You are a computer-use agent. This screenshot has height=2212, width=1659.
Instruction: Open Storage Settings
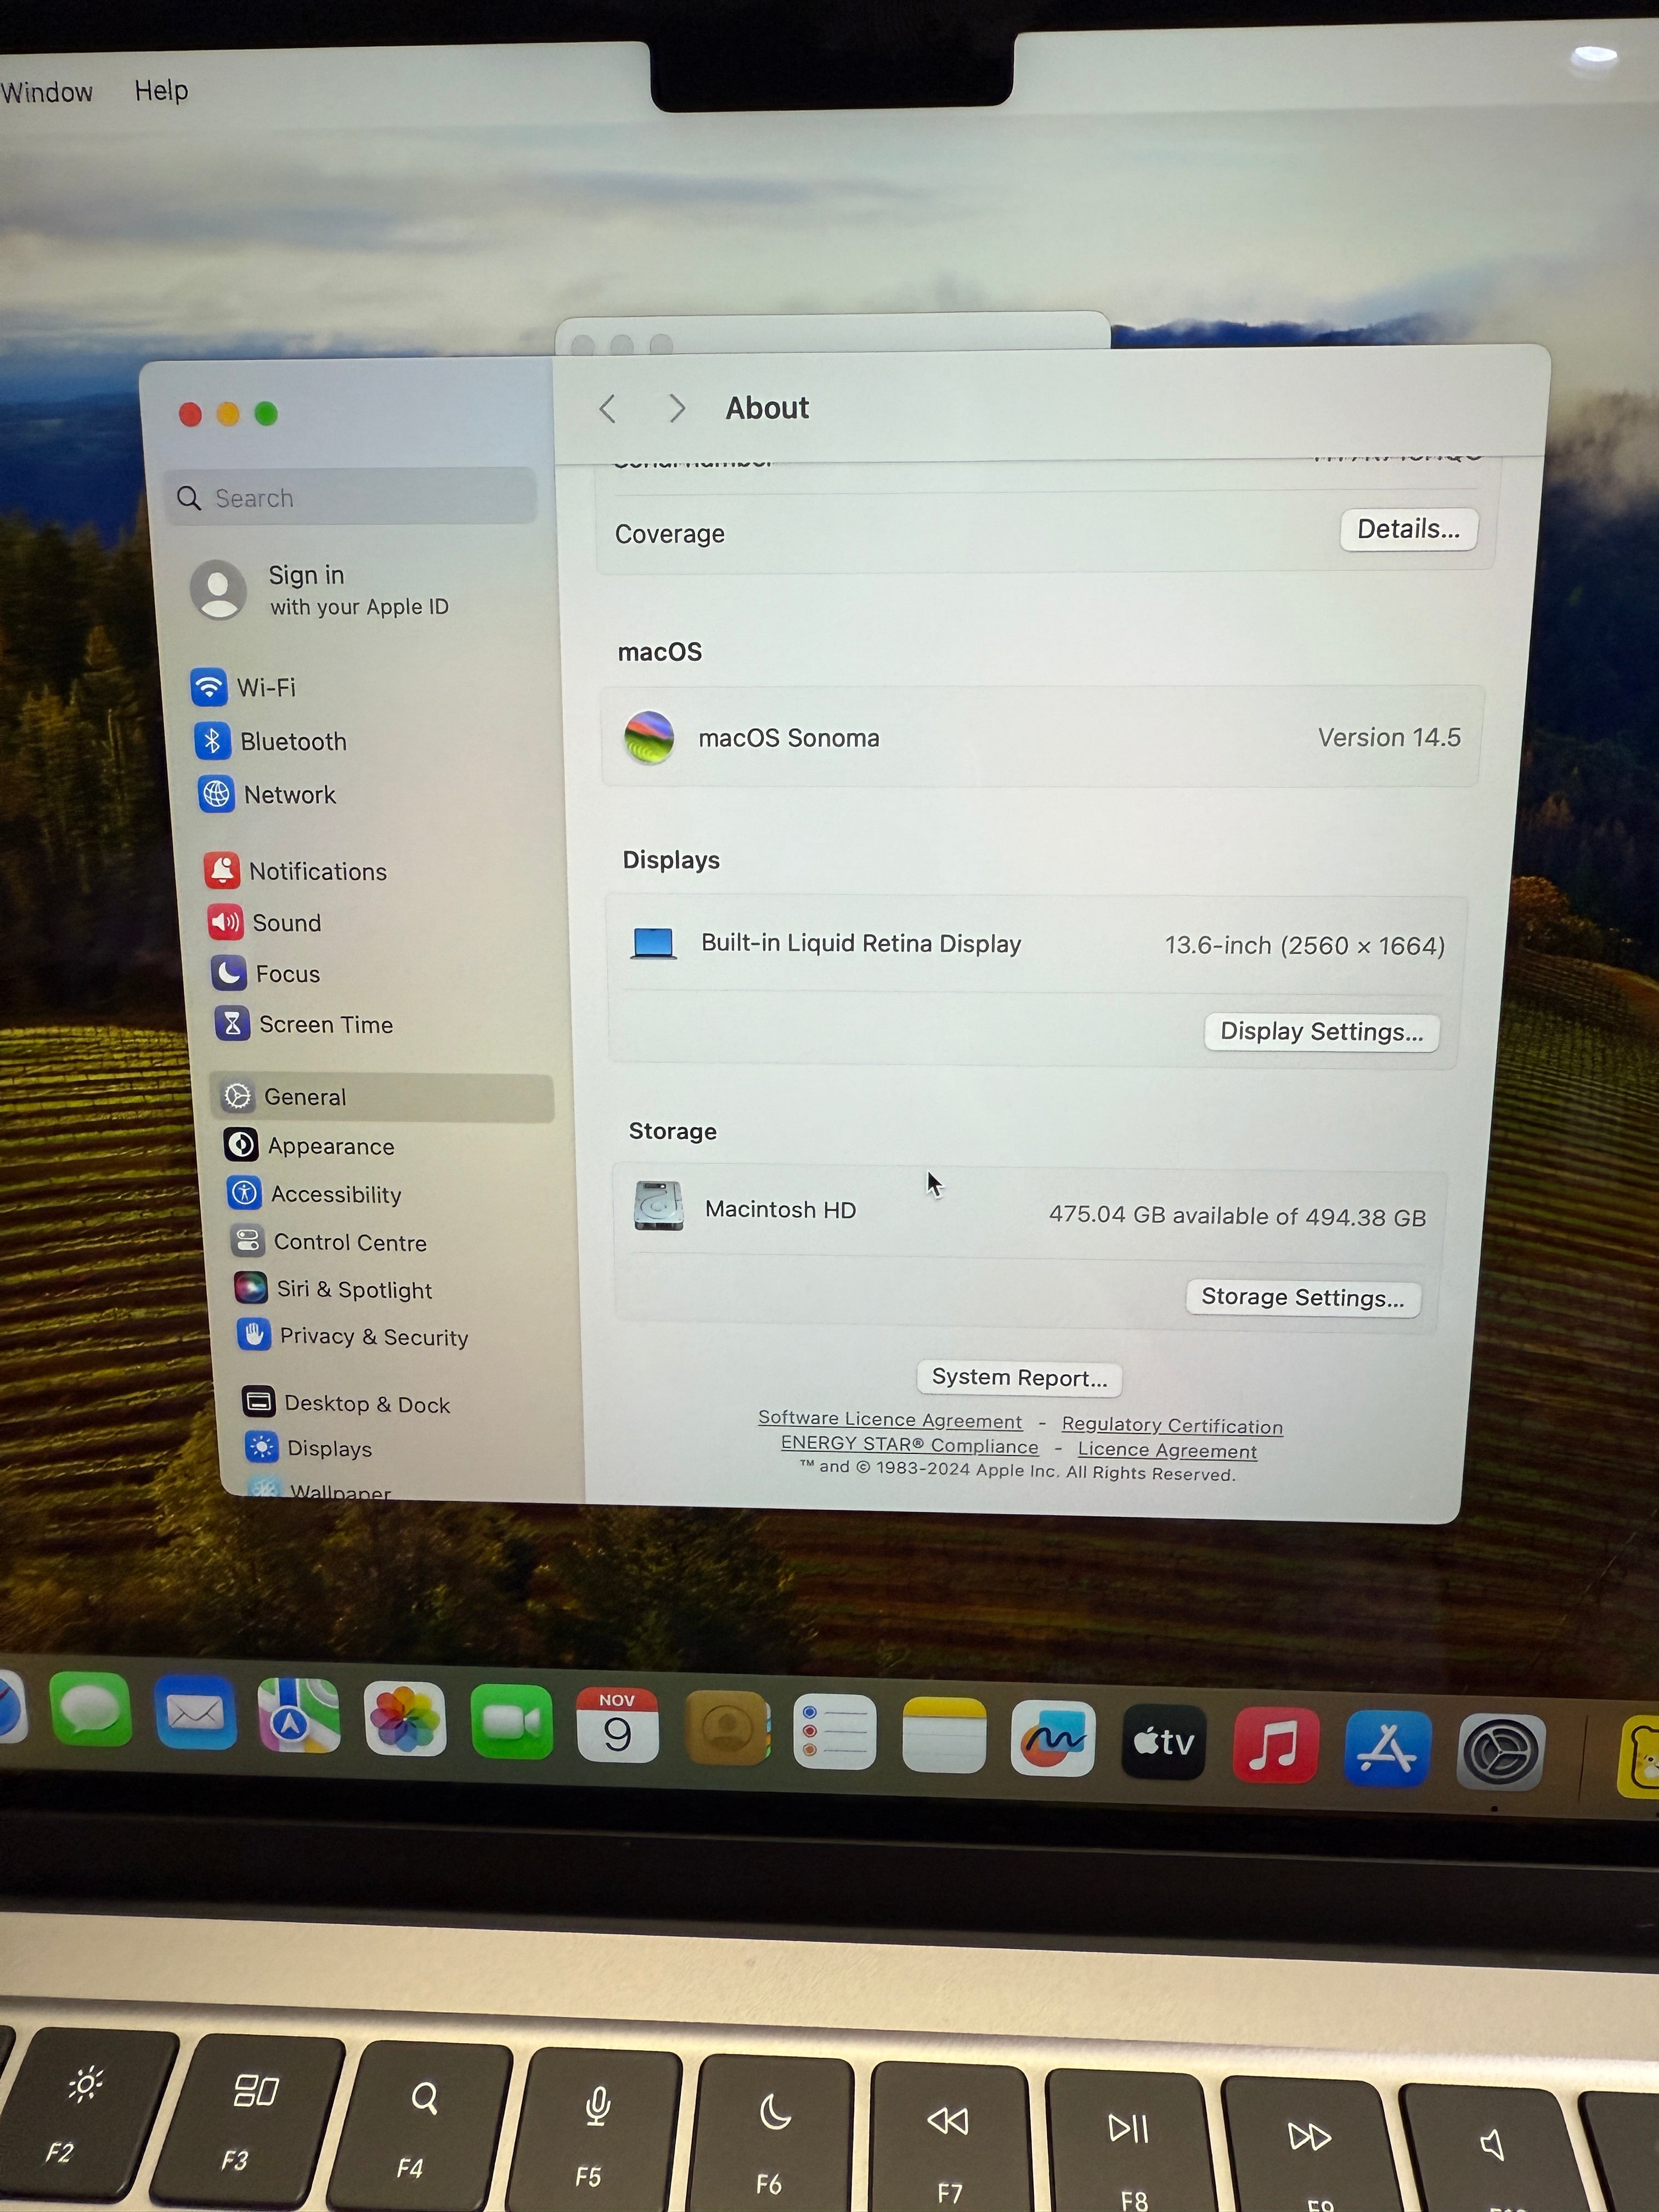pyautogui.click(x=1302, y=1297)
